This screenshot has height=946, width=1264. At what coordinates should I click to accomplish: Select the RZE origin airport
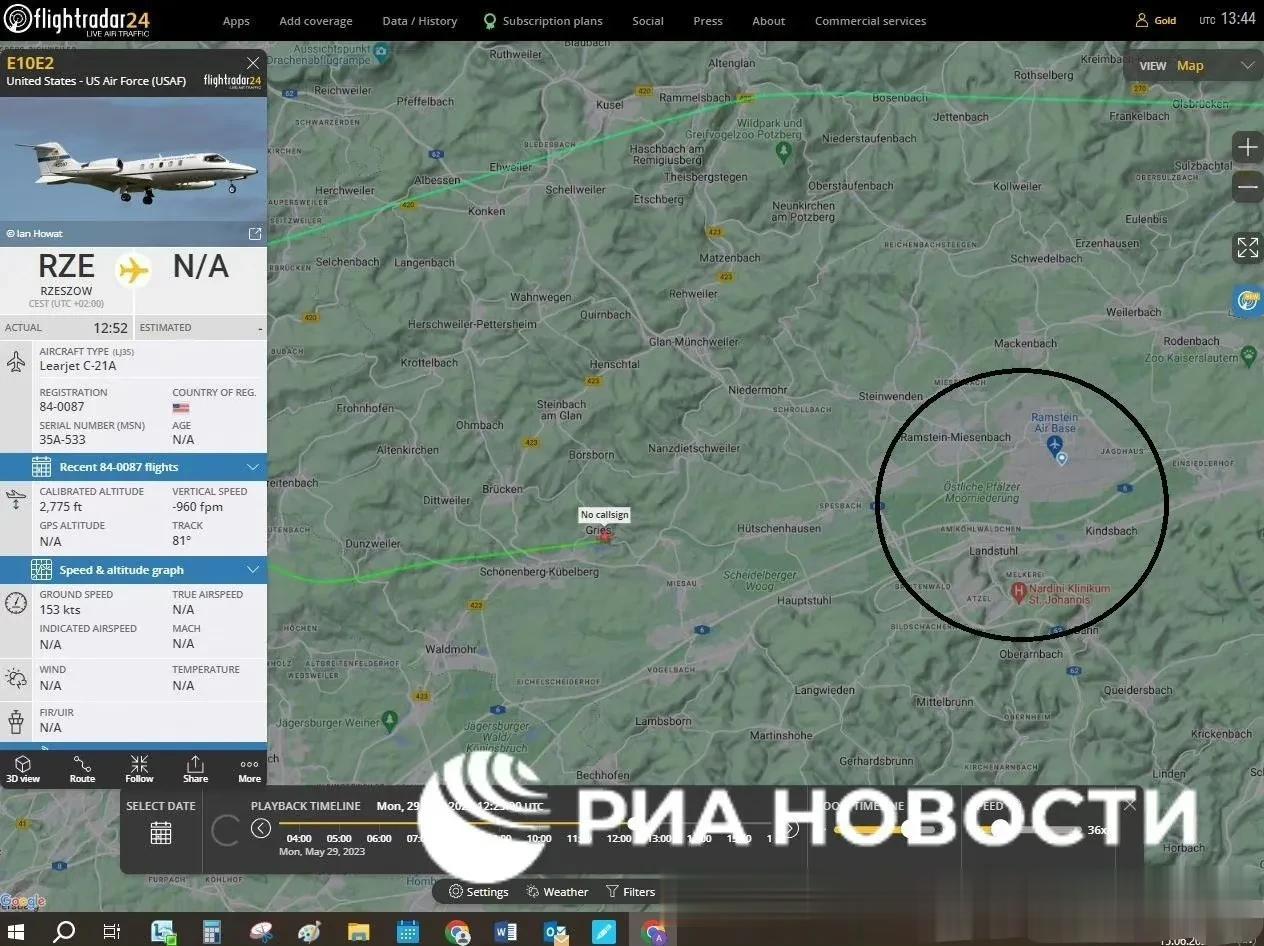(x=66, y=267)
